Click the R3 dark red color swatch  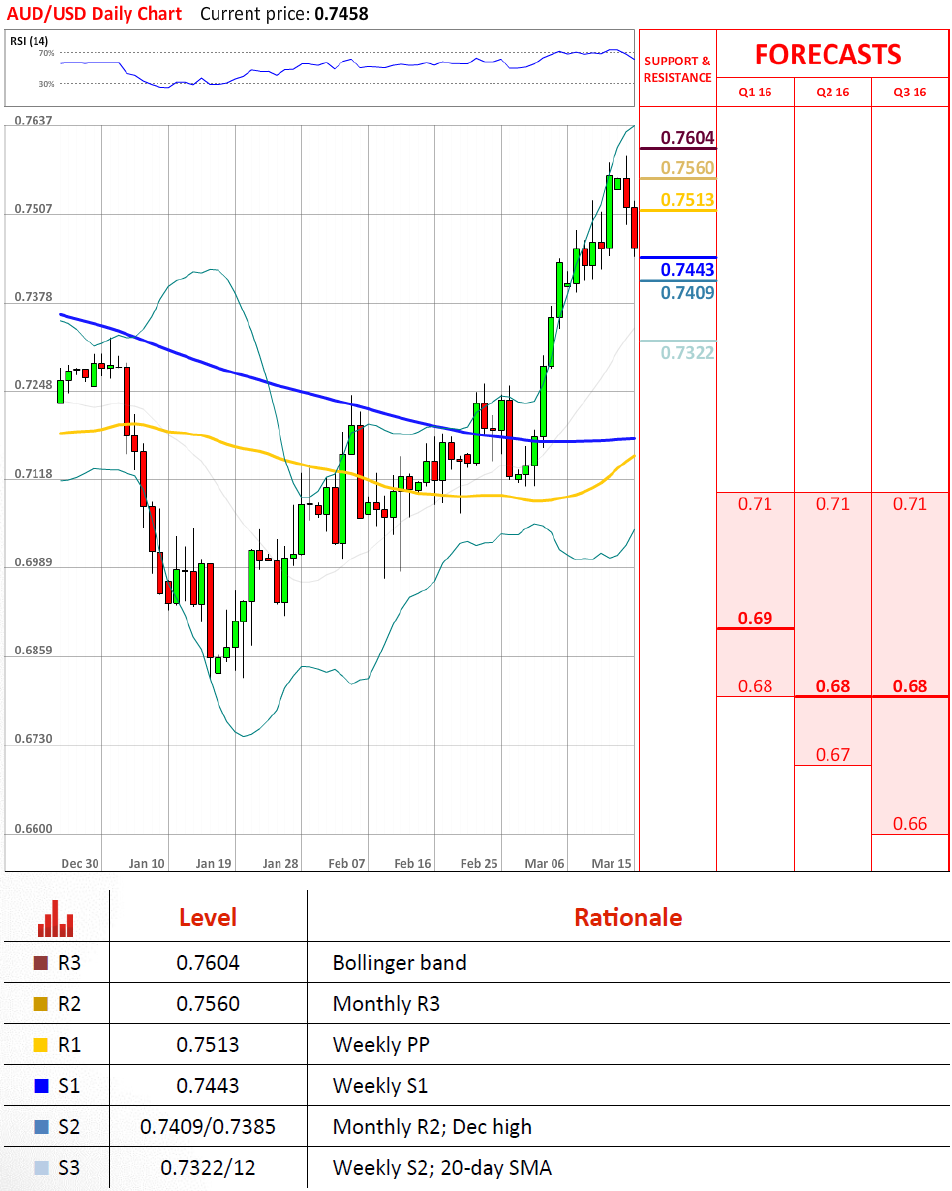coord(41,963)
